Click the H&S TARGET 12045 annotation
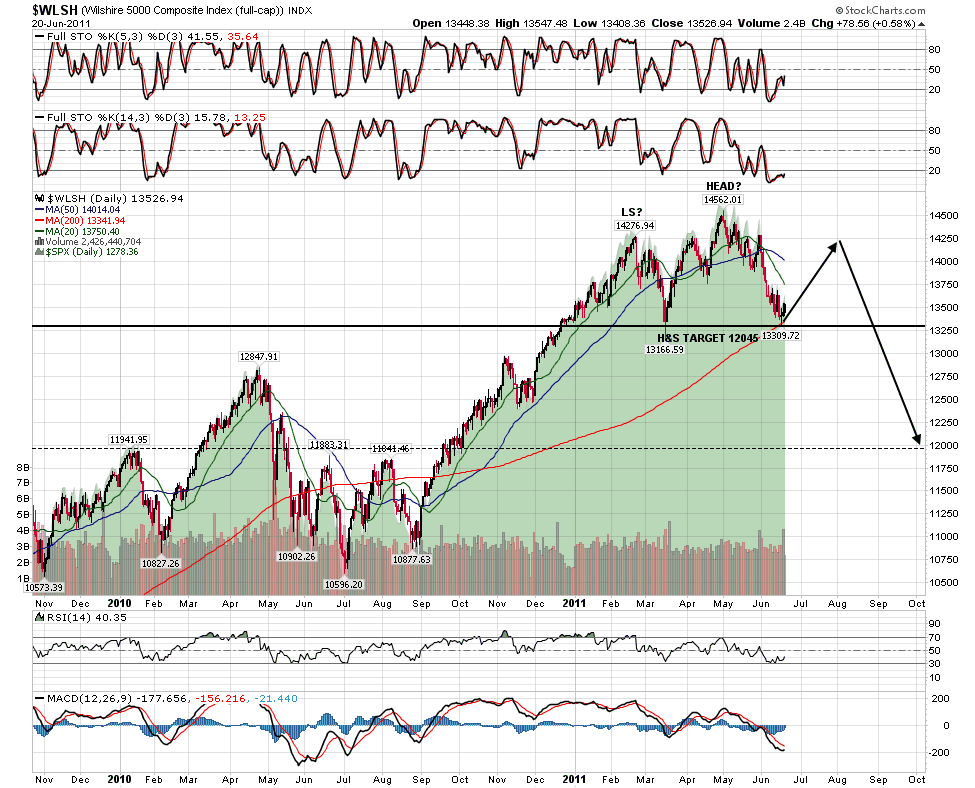The width and height of the screenshot is (975, 788). (707, 338)
